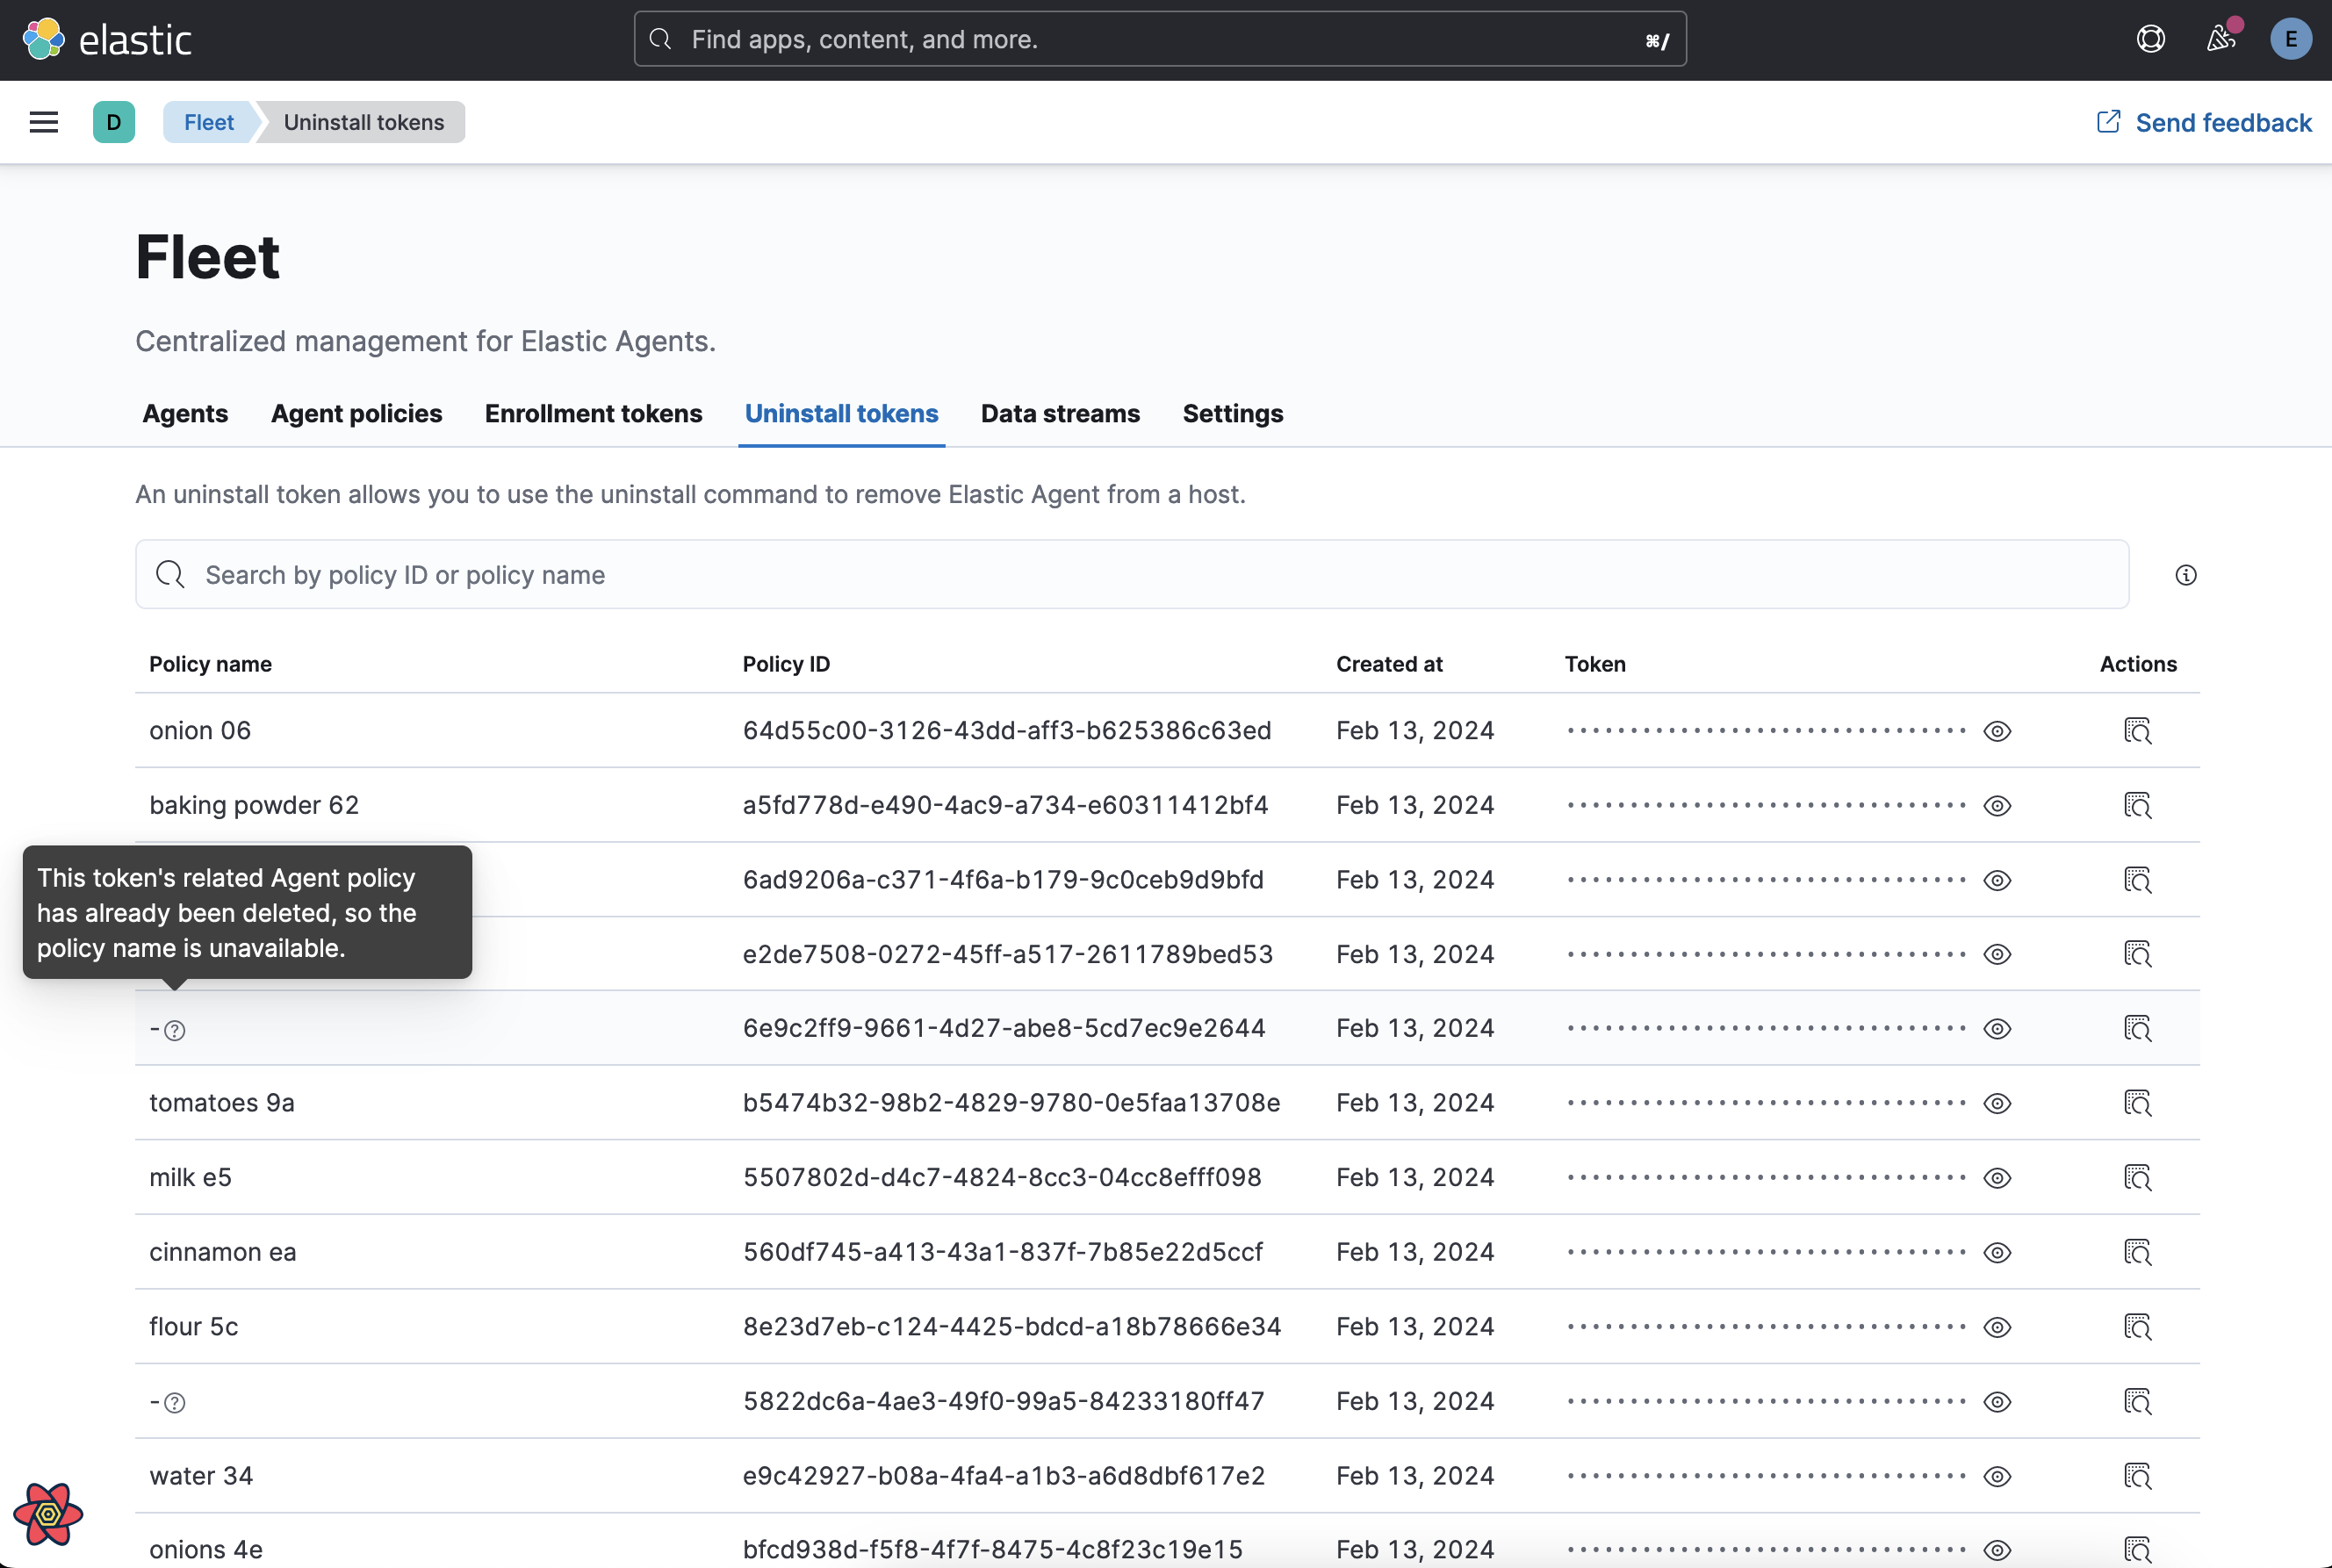This screenshot has width=2332, height=1568.
Task: Click help icon in row 6e9c2ff9
Action: pos(175,1030)
